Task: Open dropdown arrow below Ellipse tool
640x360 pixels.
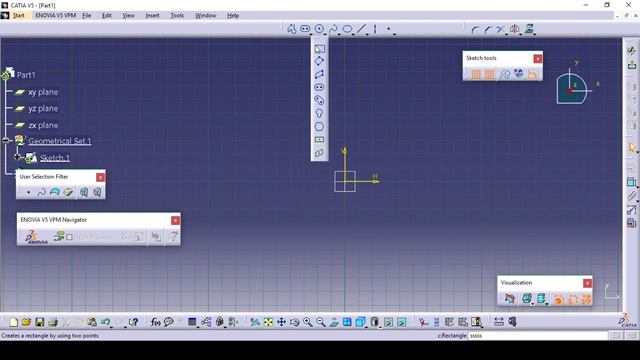Action: pos(353,34)
